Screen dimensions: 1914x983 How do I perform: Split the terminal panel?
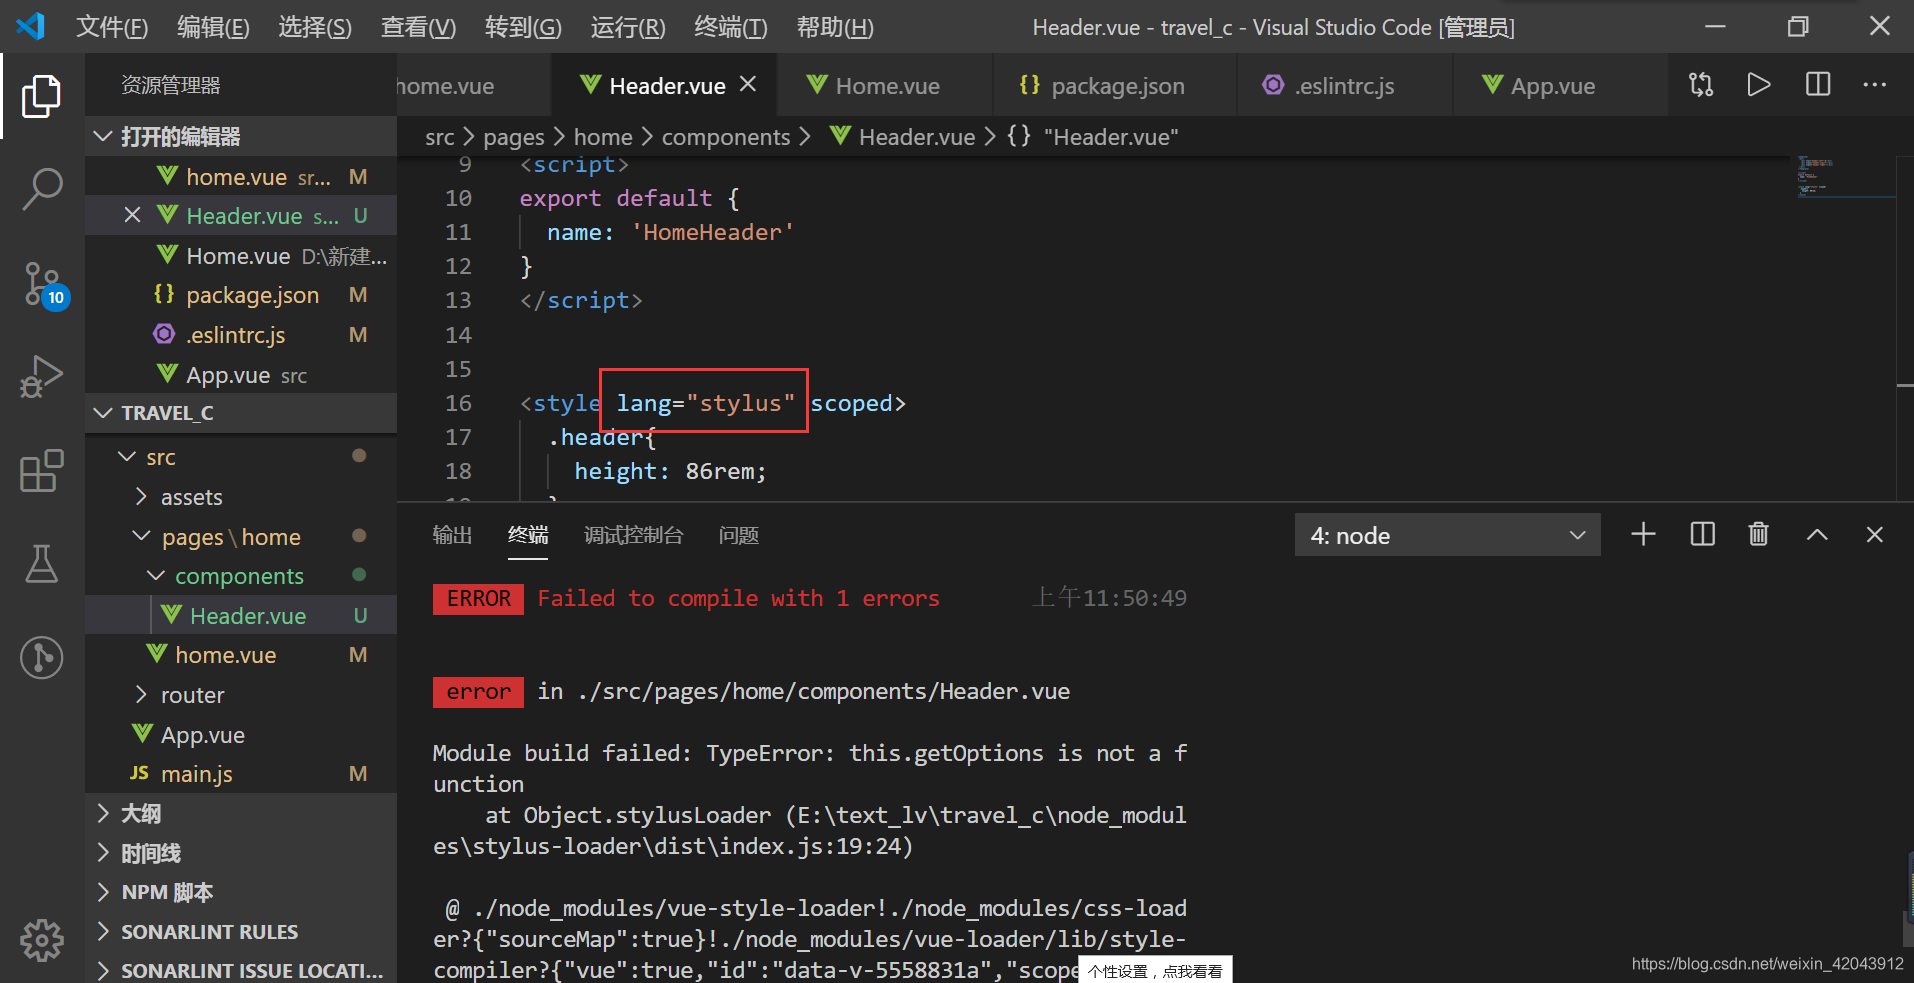(x=1702, y=535)
